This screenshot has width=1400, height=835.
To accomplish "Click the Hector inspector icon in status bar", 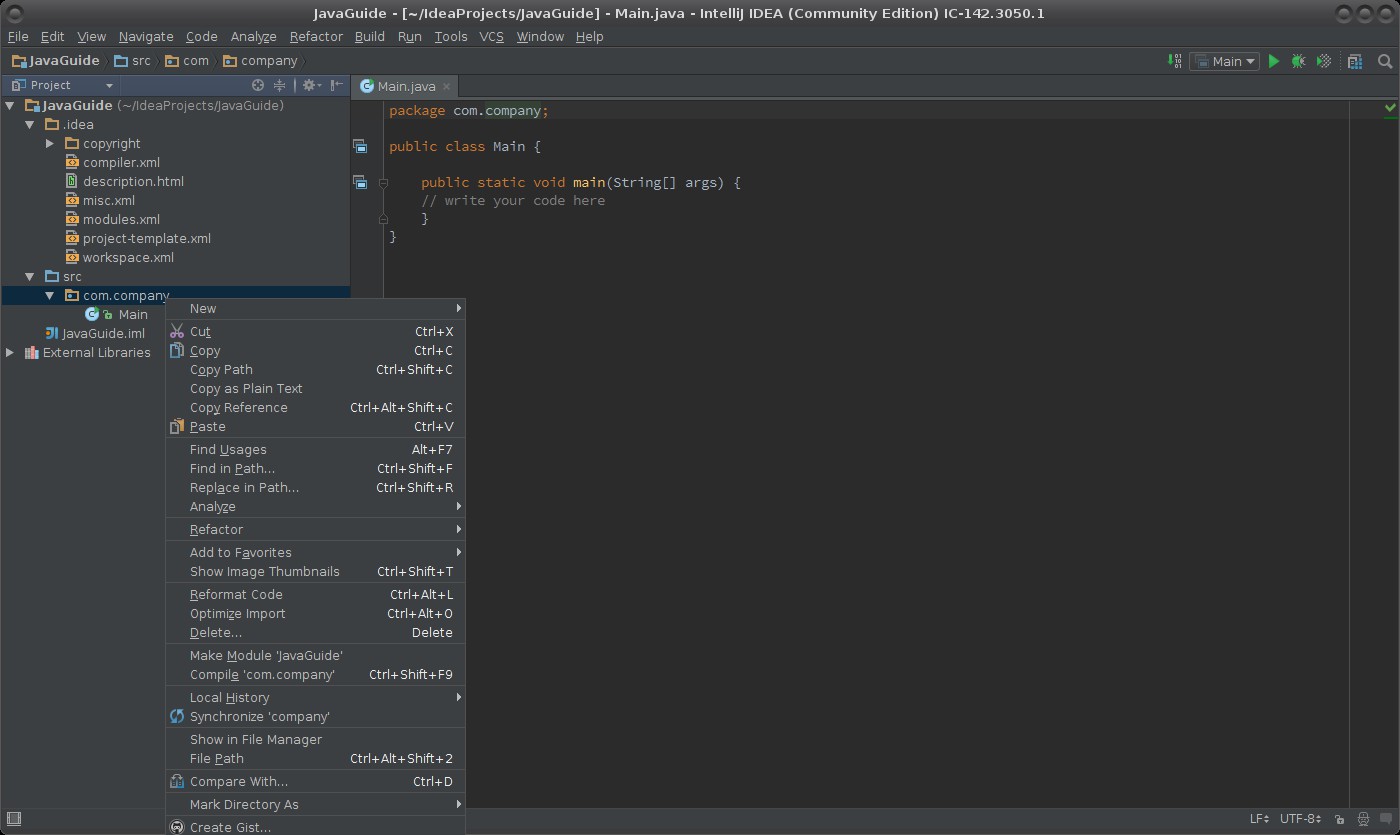I will point(1364,819).
